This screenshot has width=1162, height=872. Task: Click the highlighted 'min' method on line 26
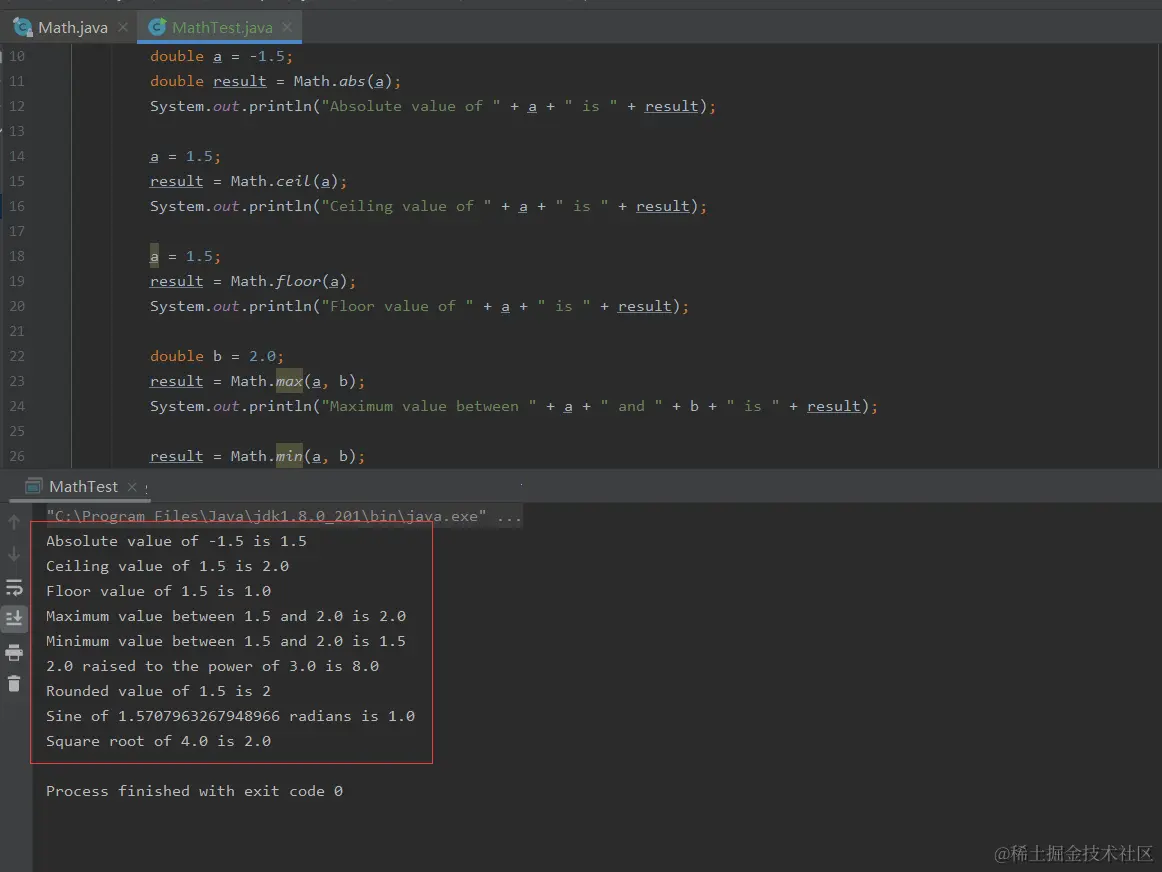(289, 456)
